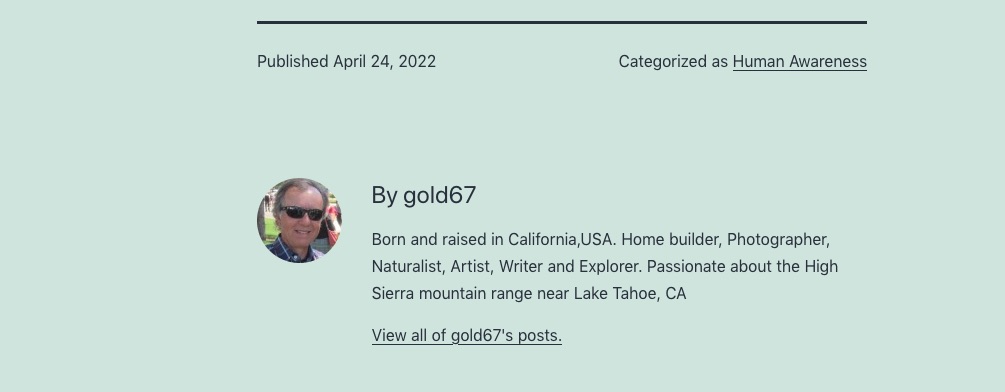
Task: Click the horizontal separator line above the metadata
Action: point(562,22)
